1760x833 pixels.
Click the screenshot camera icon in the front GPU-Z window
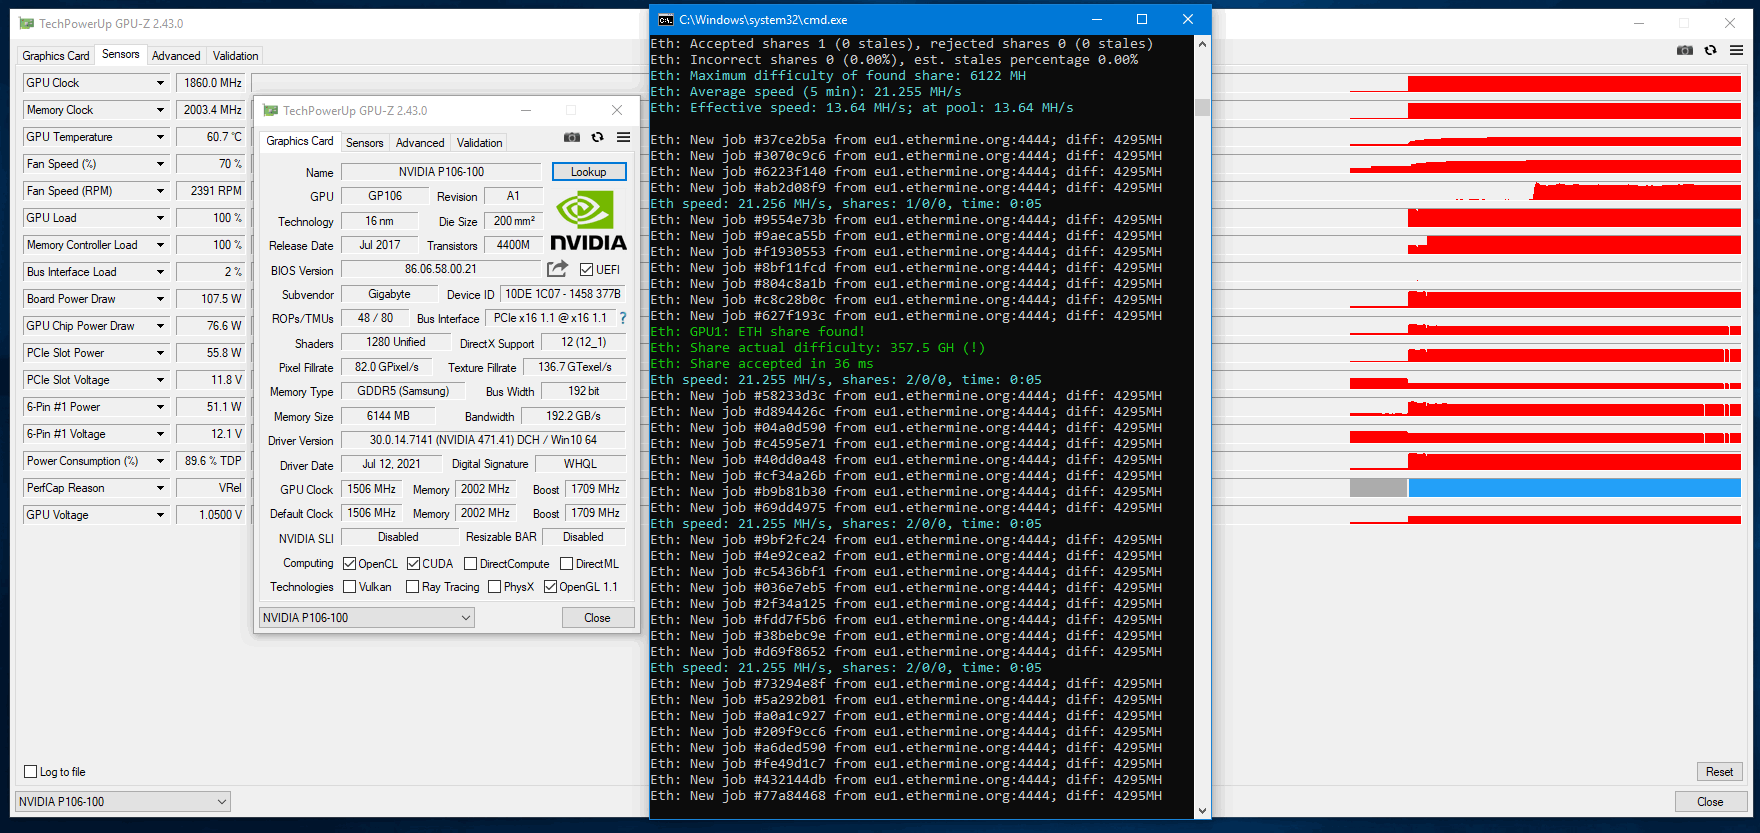coord(572,137)
